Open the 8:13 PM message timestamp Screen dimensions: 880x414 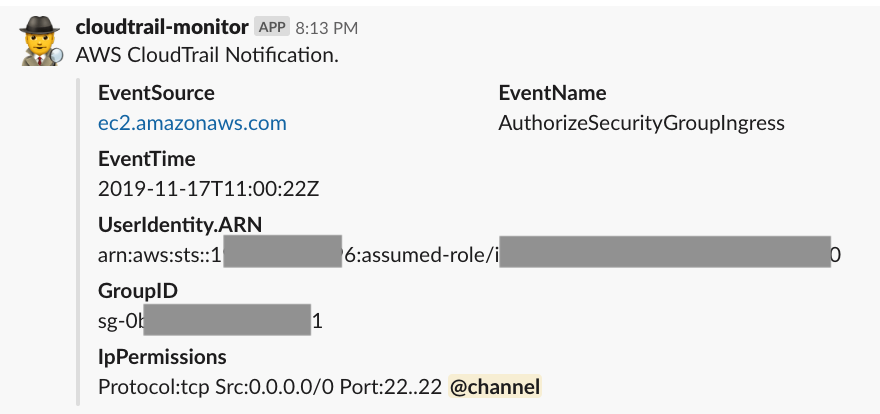tap(327, 27)
